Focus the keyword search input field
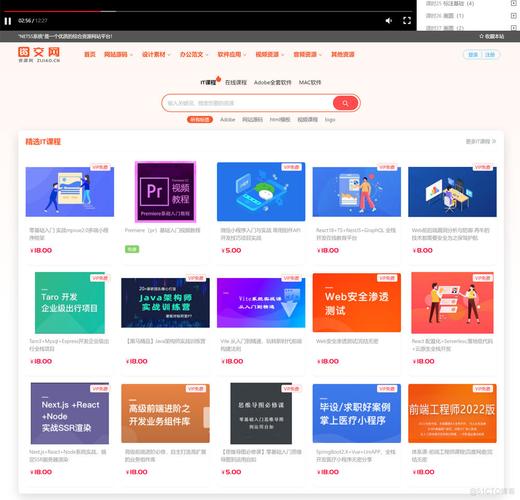The width and height of the screenshot is (520, 500). click(248, 103)
